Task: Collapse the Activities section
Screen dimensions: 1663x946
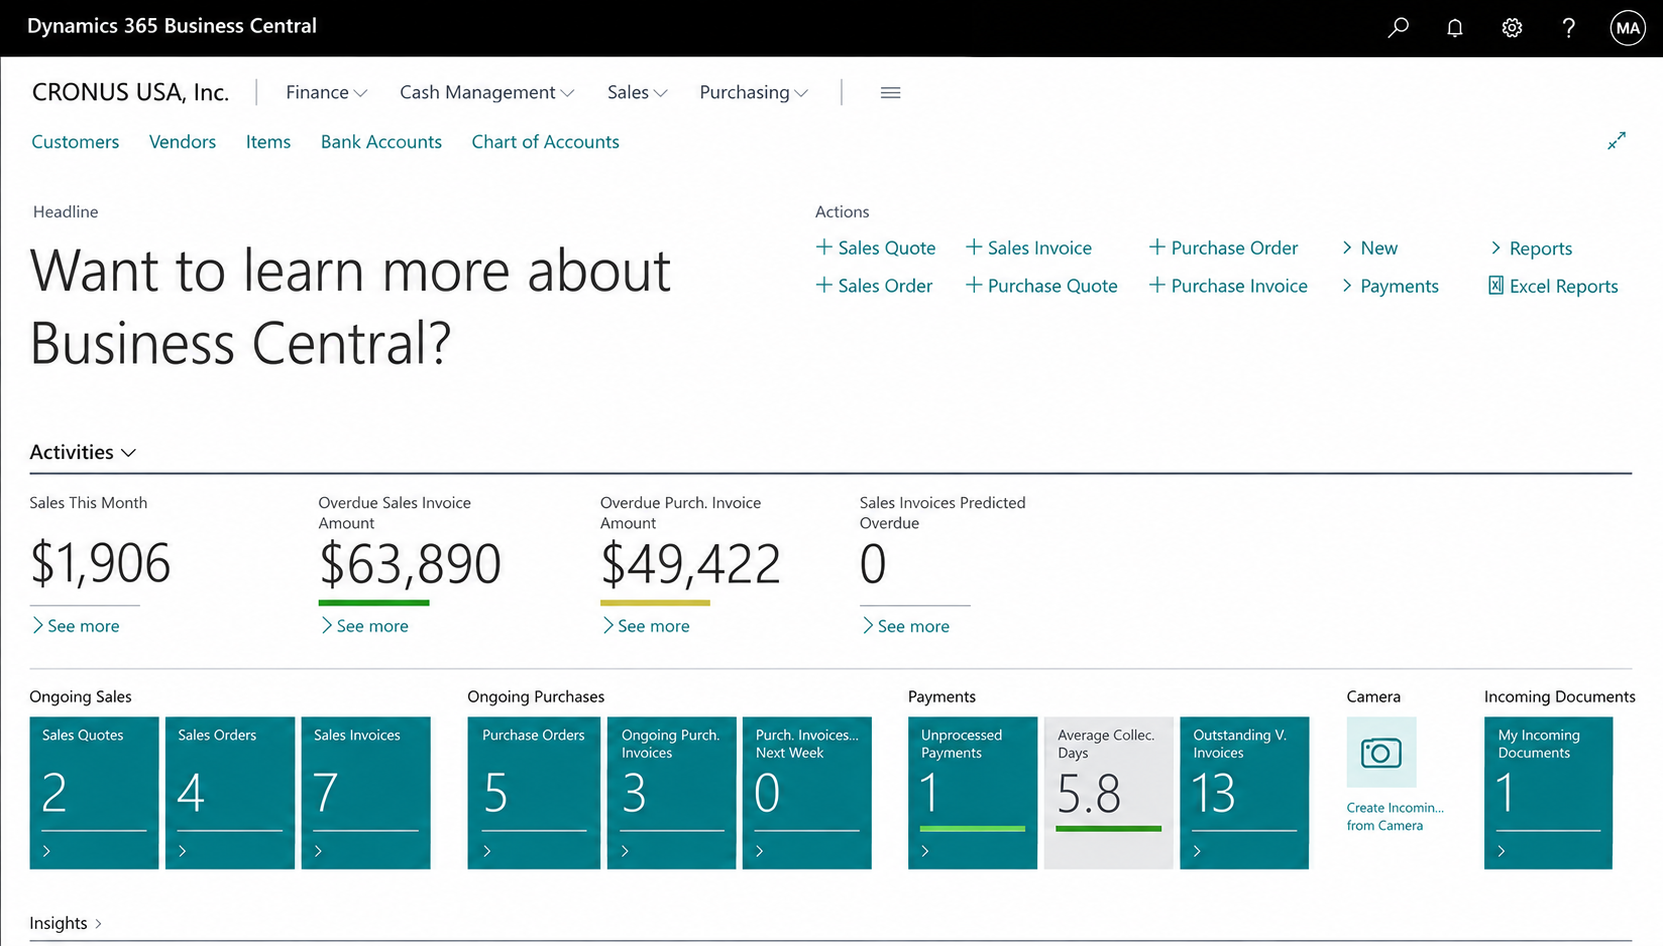Action: click(x=82, y=452)
